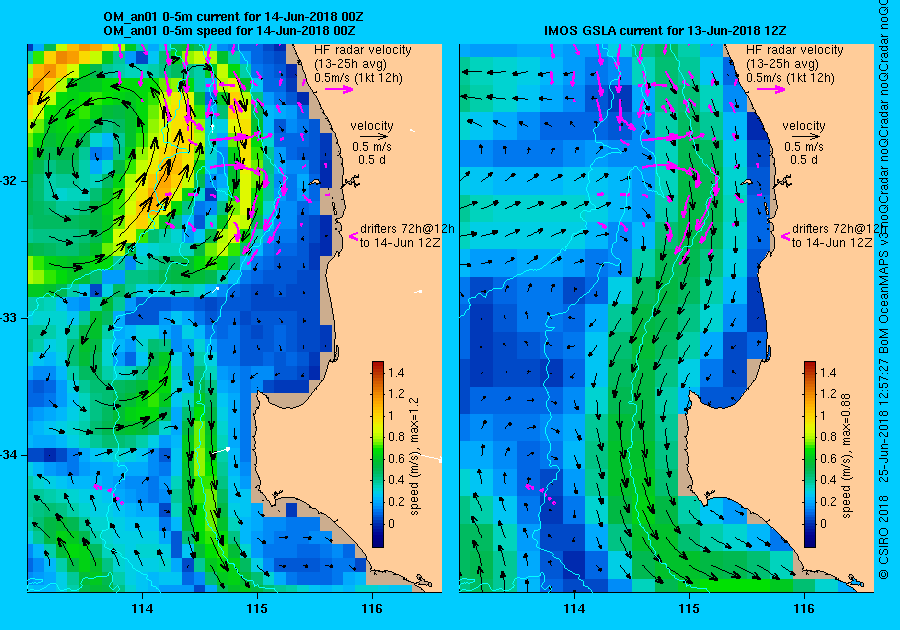The width and height of the screenshot is (900, 630).
Task: Click the '116' longitude label under right map
Action: click(x=804, y=609)
